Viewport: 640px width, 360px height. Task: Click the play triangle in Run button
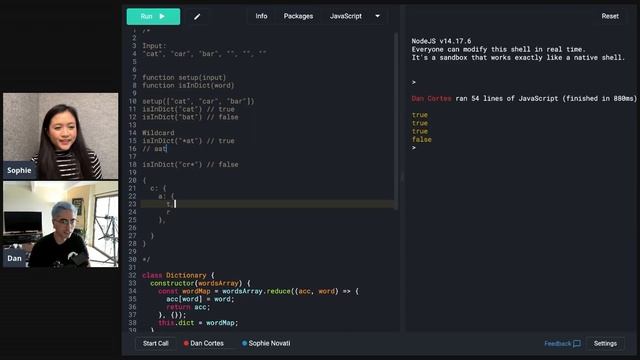(x=162, y=16)
